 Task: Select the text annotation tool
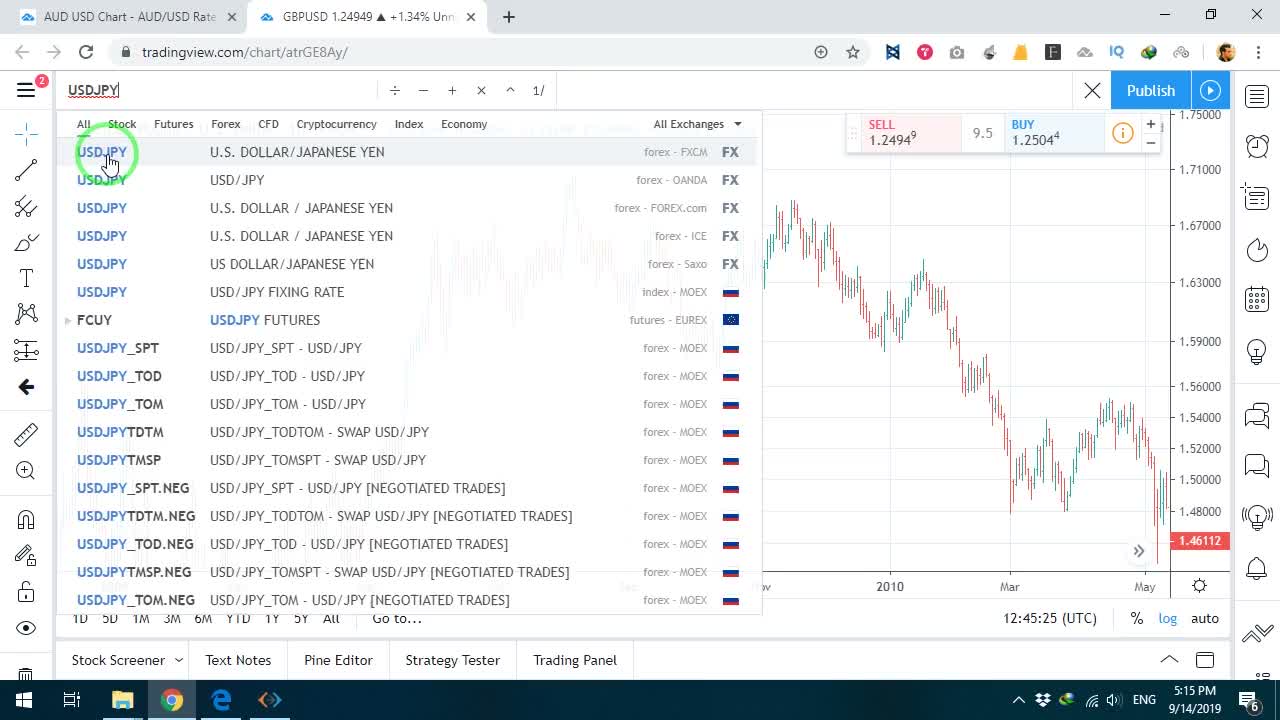26,278
